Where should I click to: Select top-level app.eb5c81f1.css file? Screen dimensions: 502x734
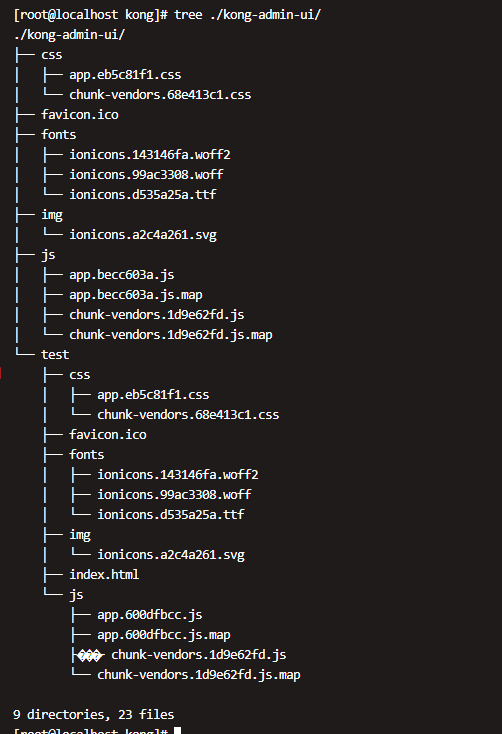[125, 75]
